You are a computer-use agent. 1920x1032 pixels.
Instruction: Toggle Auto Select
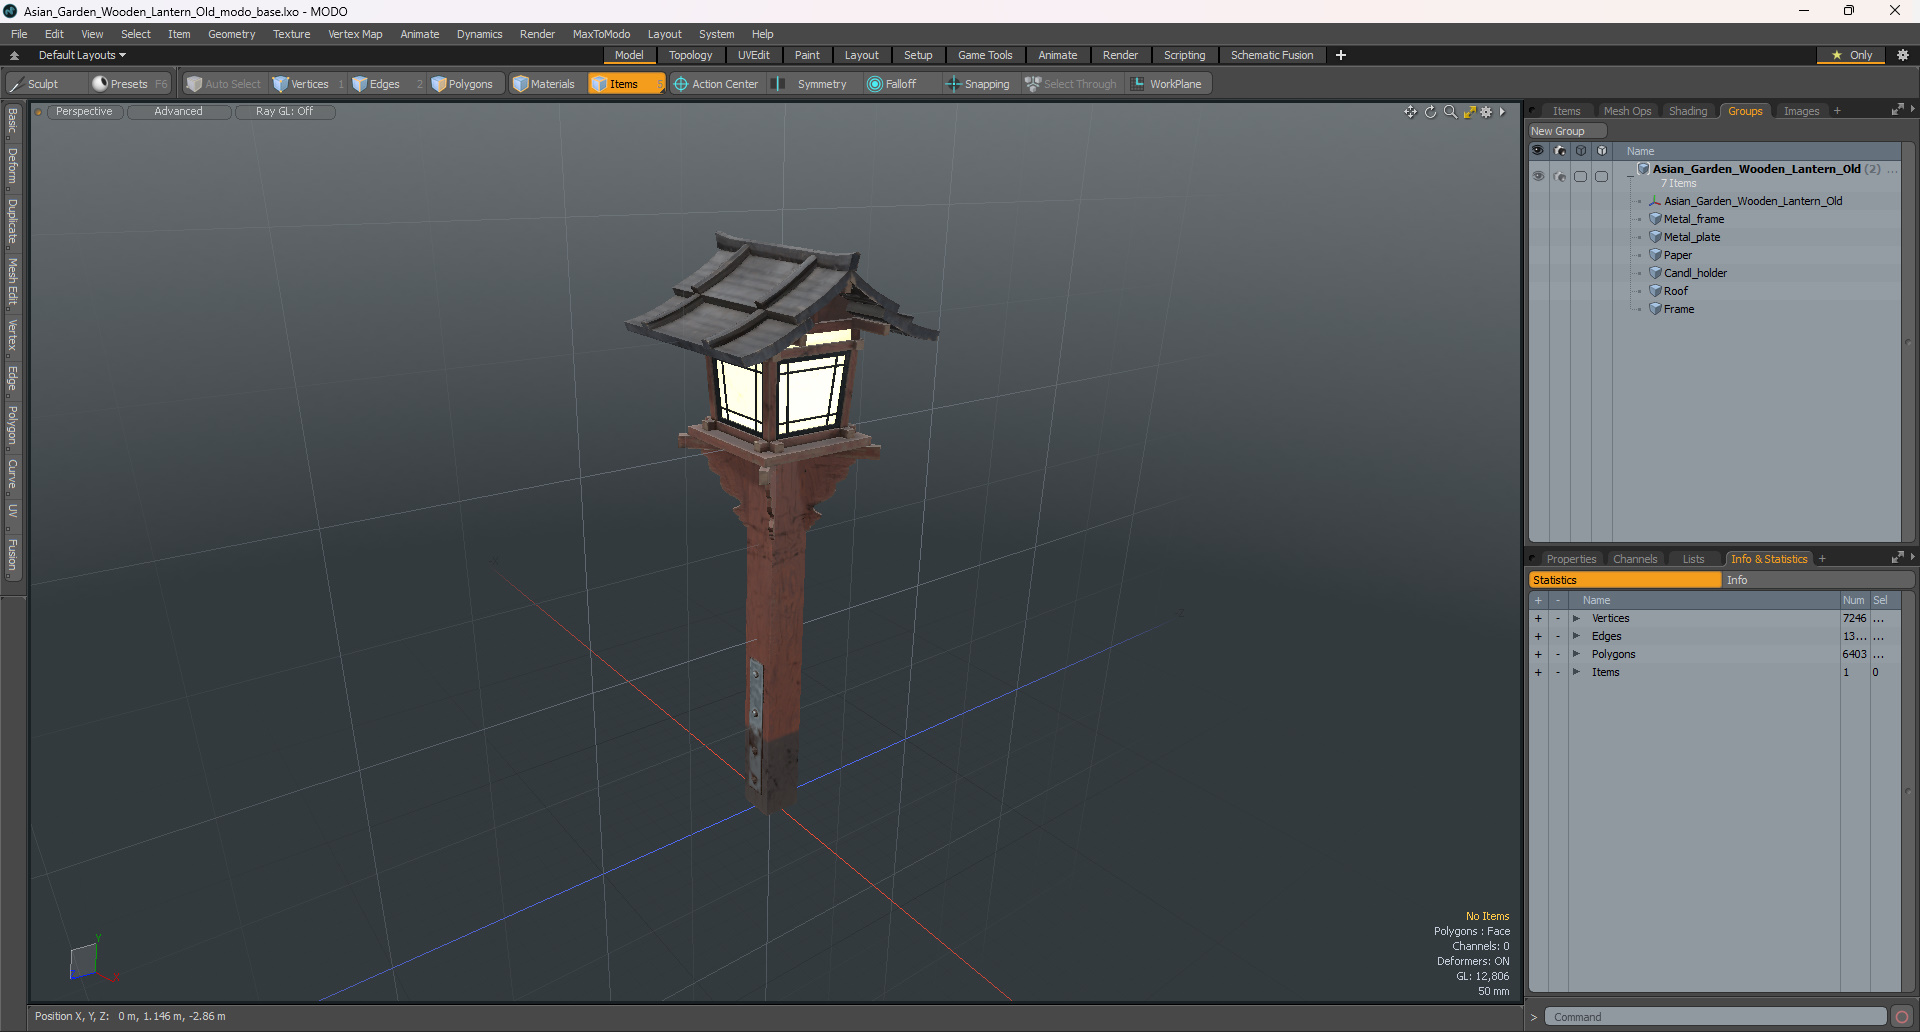click(223, 84)
